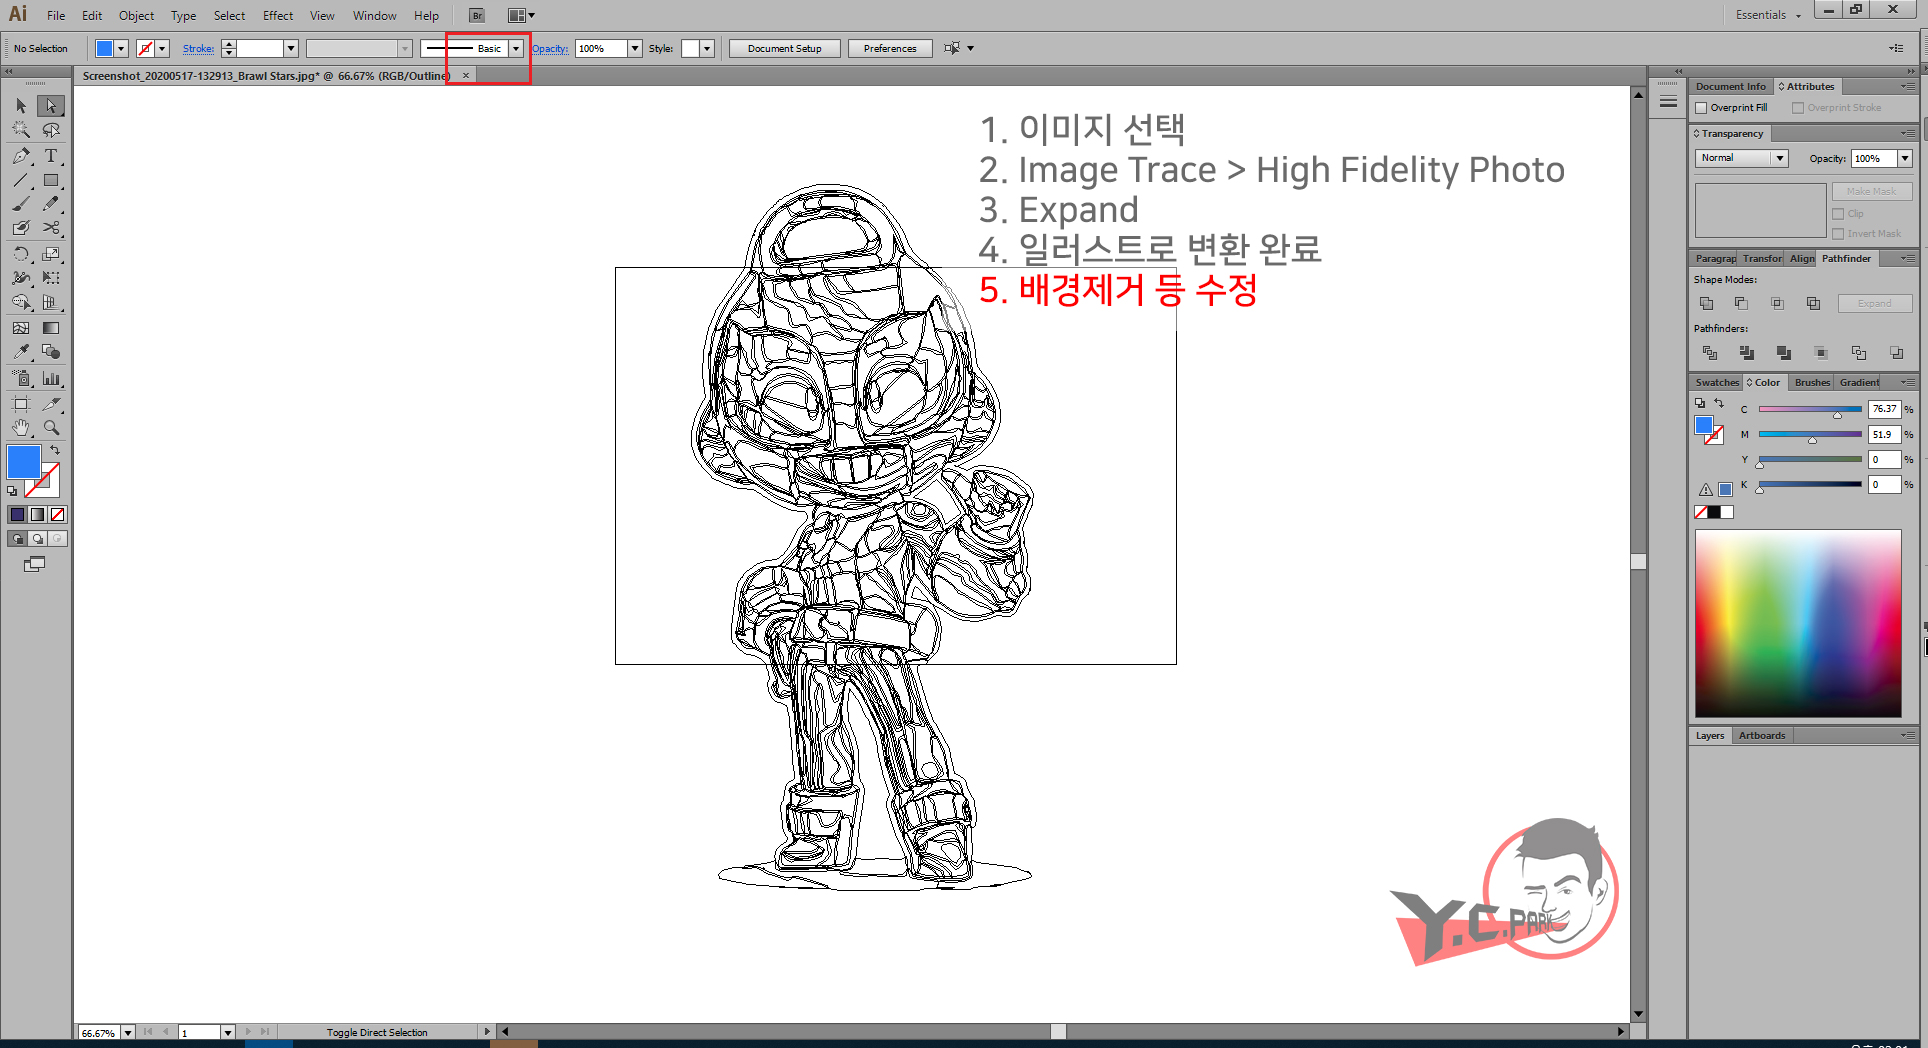Image resolution: width=1928 pixels, height=1048 pixels.
Task: Open the Object menu
Action: tap(136, 15)
